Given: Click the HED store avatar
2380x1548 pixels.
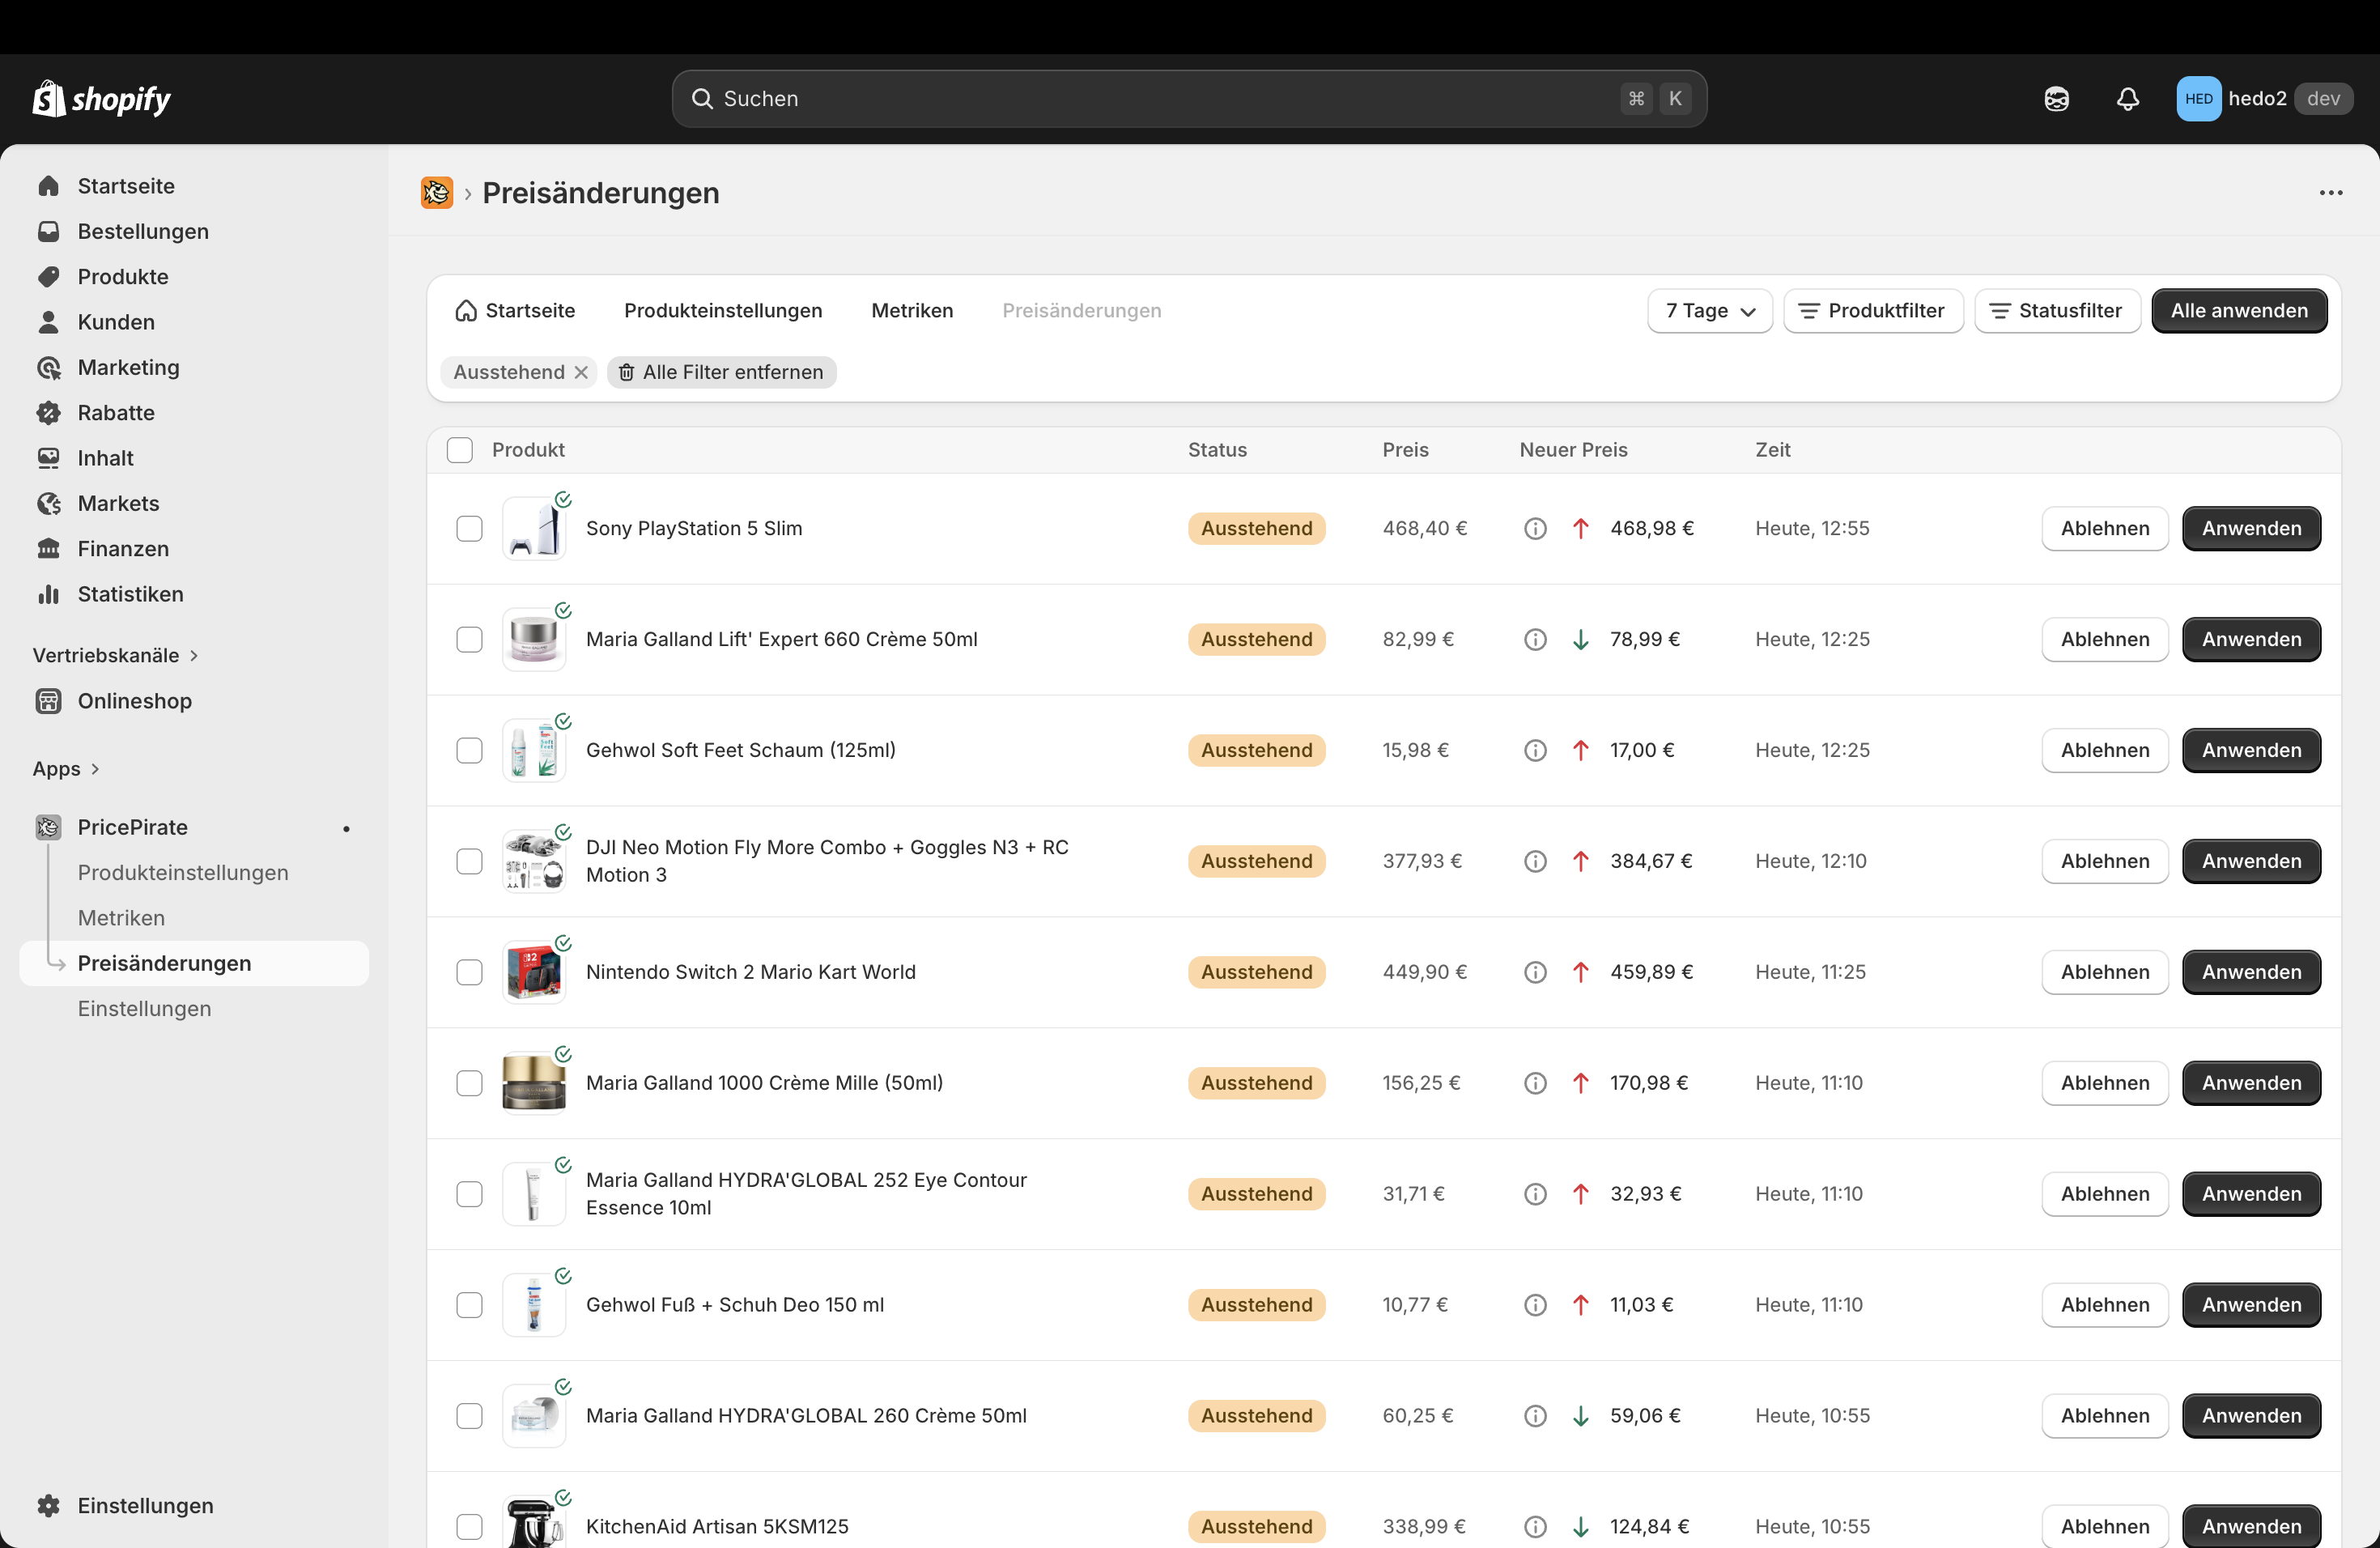Looking at the screenshot, I should (x=2198, y=98).
